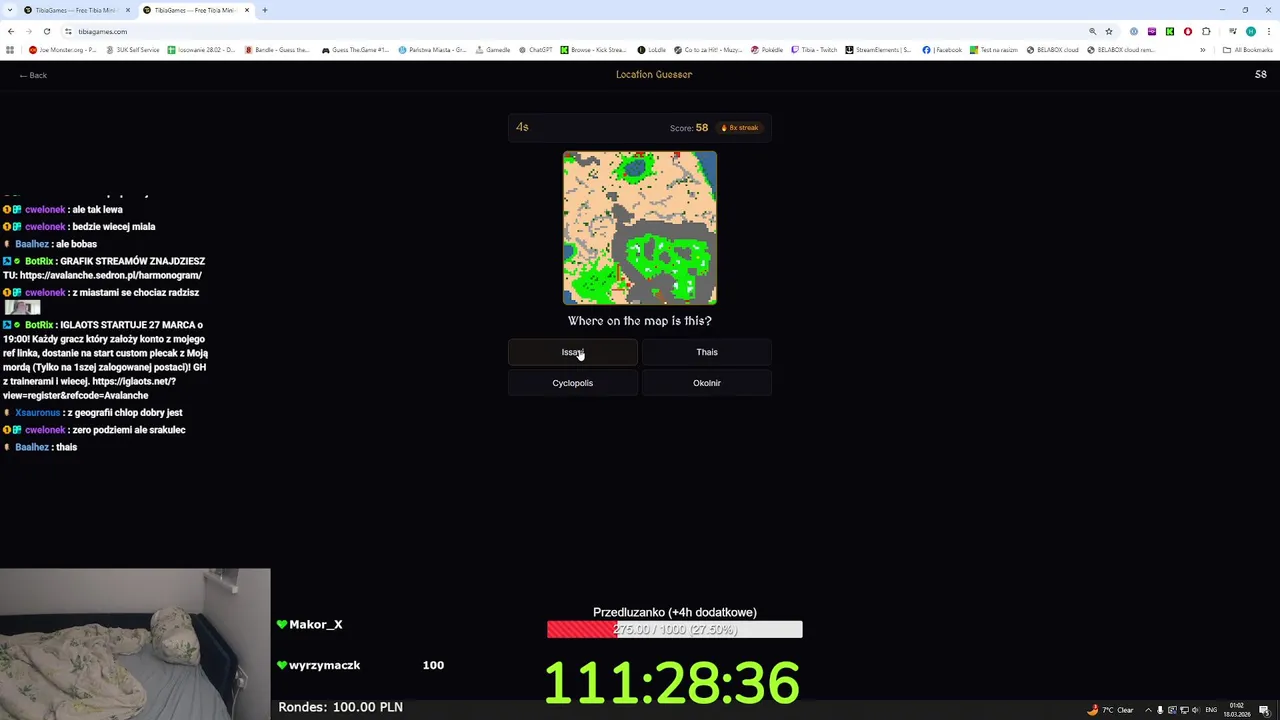Open the Chrome three-dot menu

(1268, 31)
